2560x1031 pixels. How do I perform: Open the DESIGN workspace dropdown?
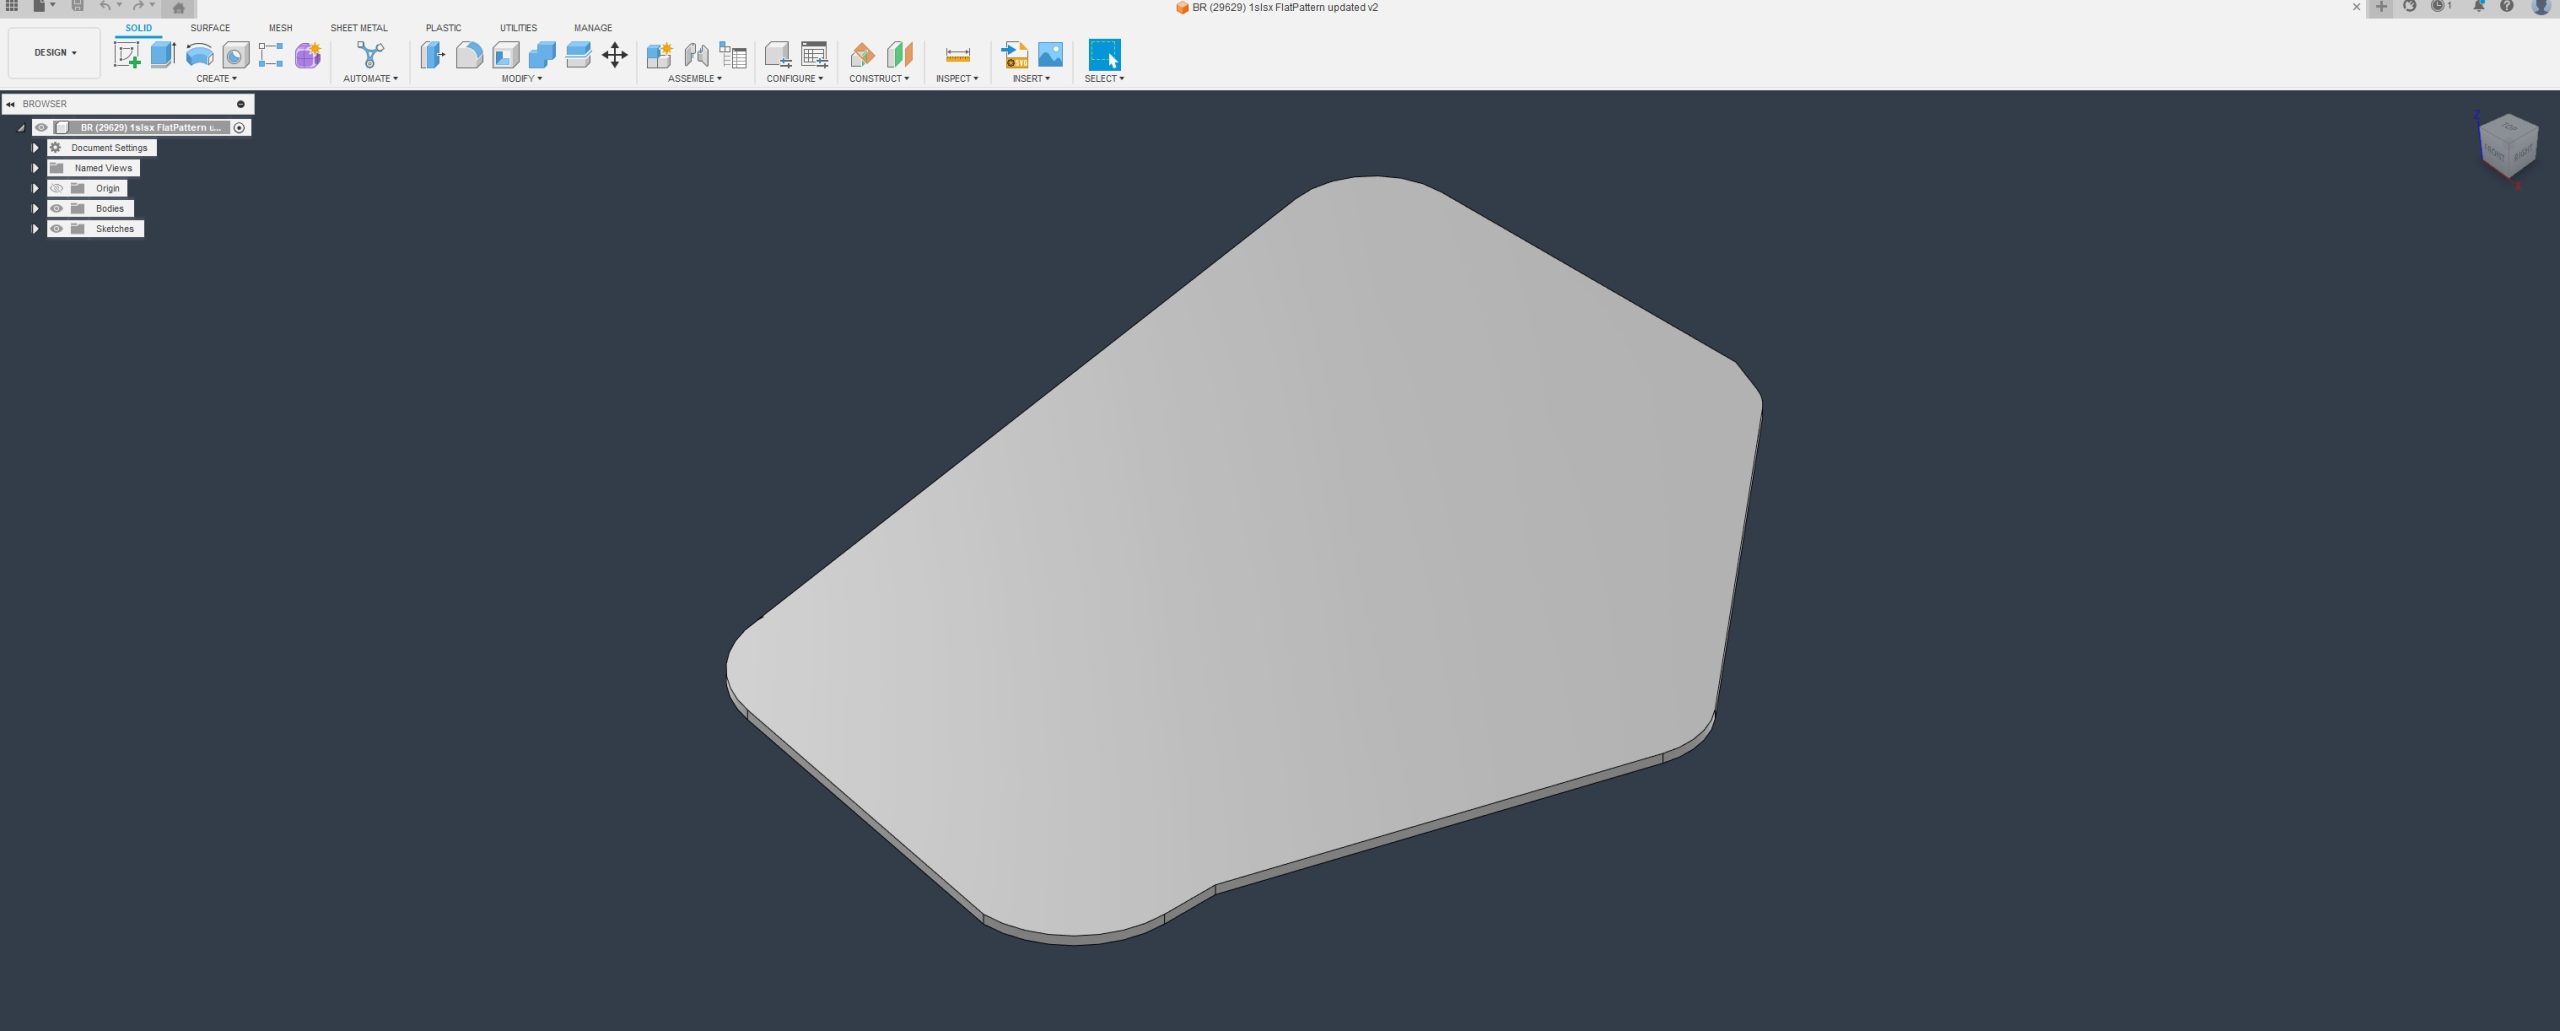click(55, 53)
